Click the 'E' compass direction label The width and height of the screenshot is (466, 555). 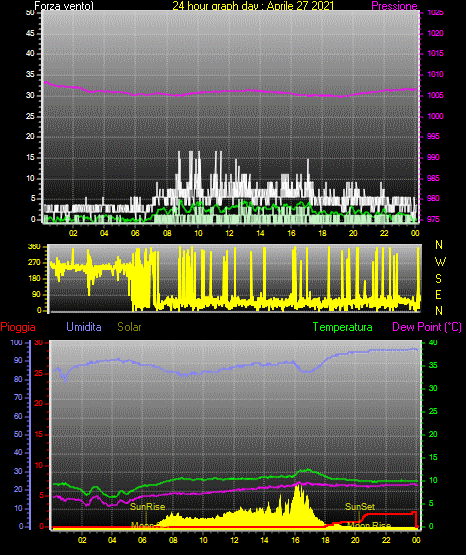point(438,295)
